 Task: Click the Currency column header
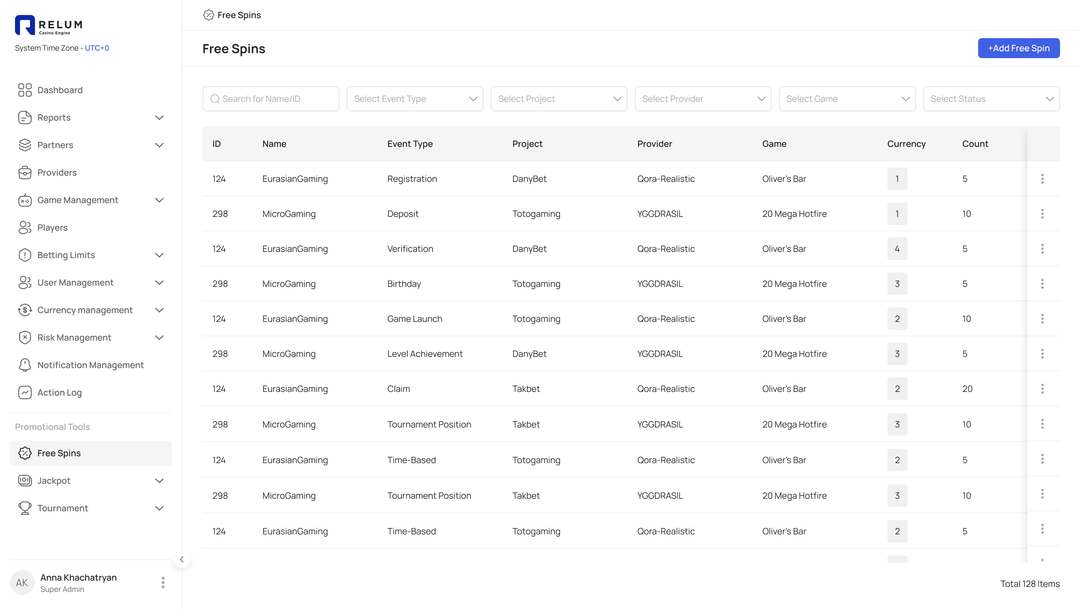[906, 144]
